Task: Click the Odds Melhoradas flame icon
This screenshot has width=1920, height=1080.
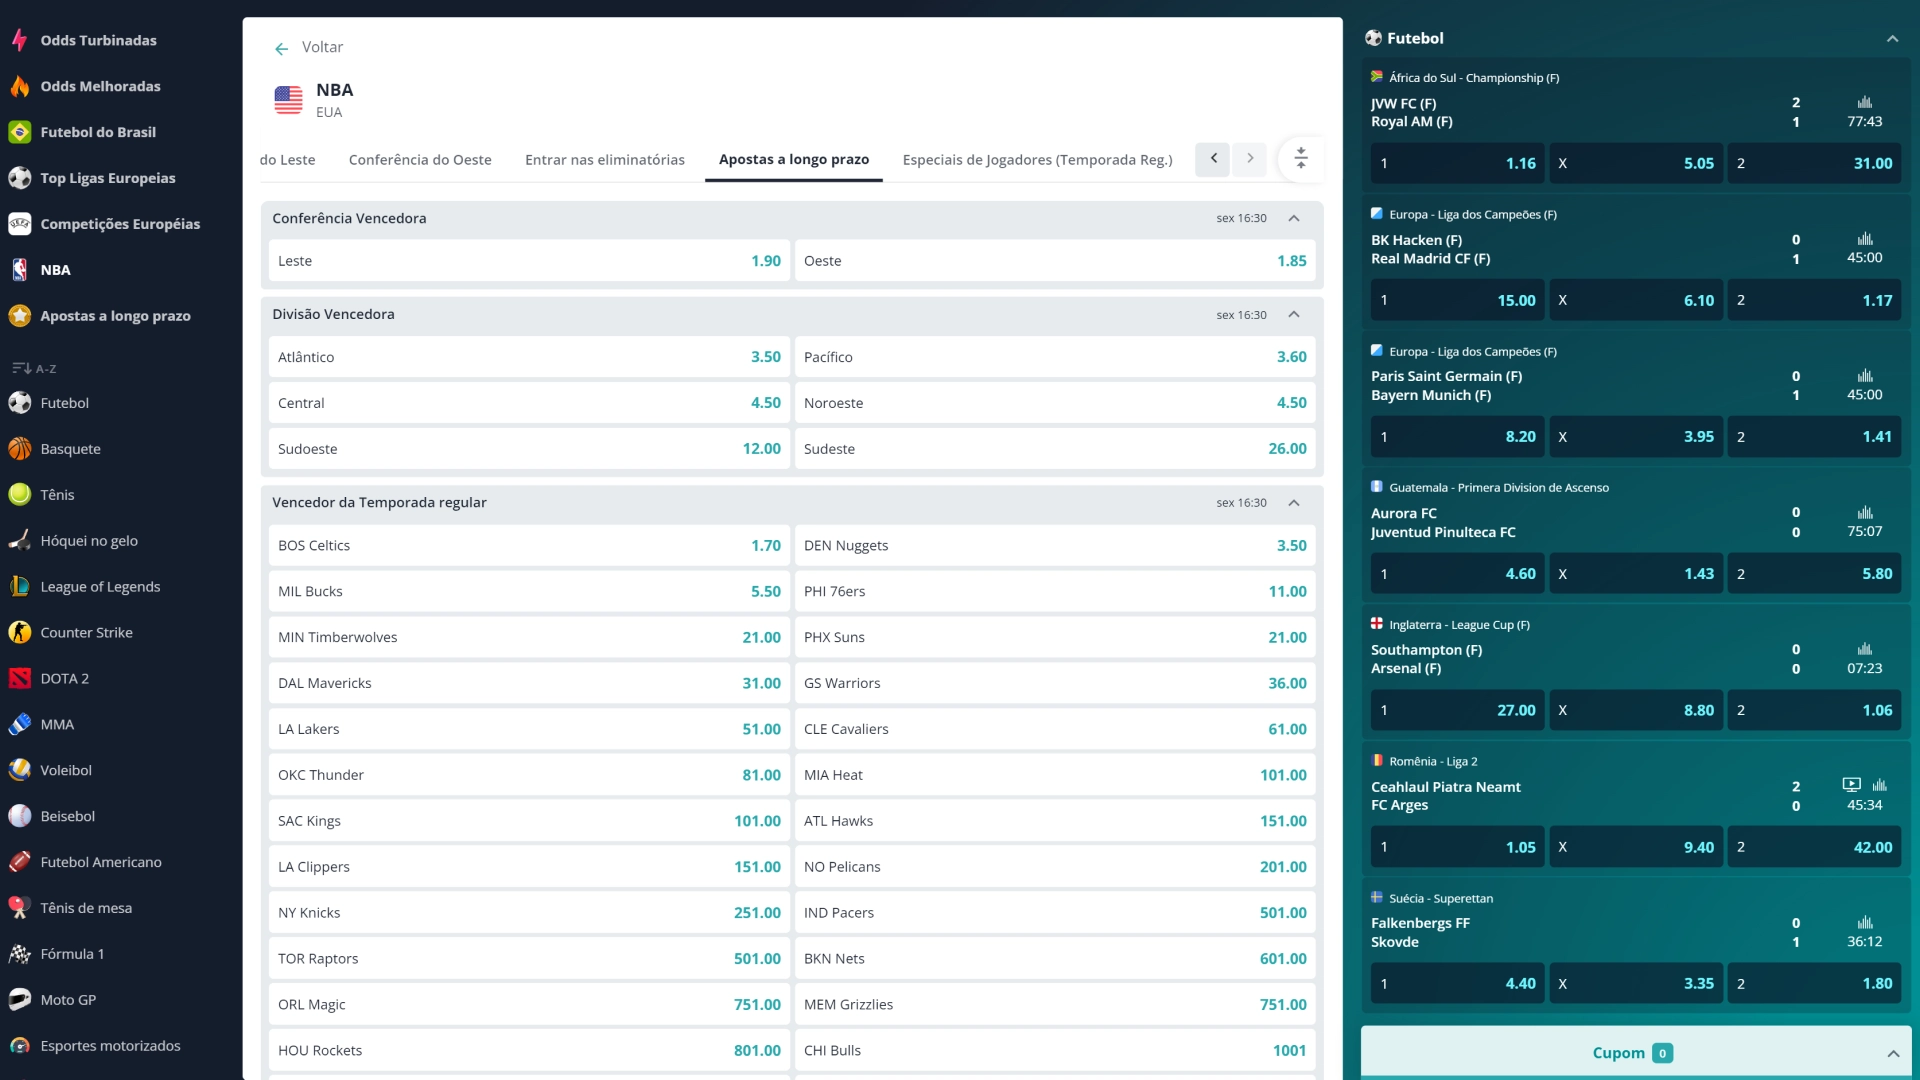Action: point(20,86)
